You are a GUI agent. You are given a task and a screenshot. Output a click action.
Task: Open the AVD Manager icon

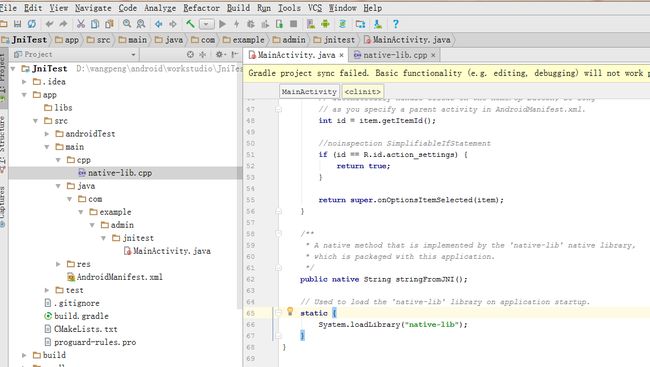click(x=311, y=24)
